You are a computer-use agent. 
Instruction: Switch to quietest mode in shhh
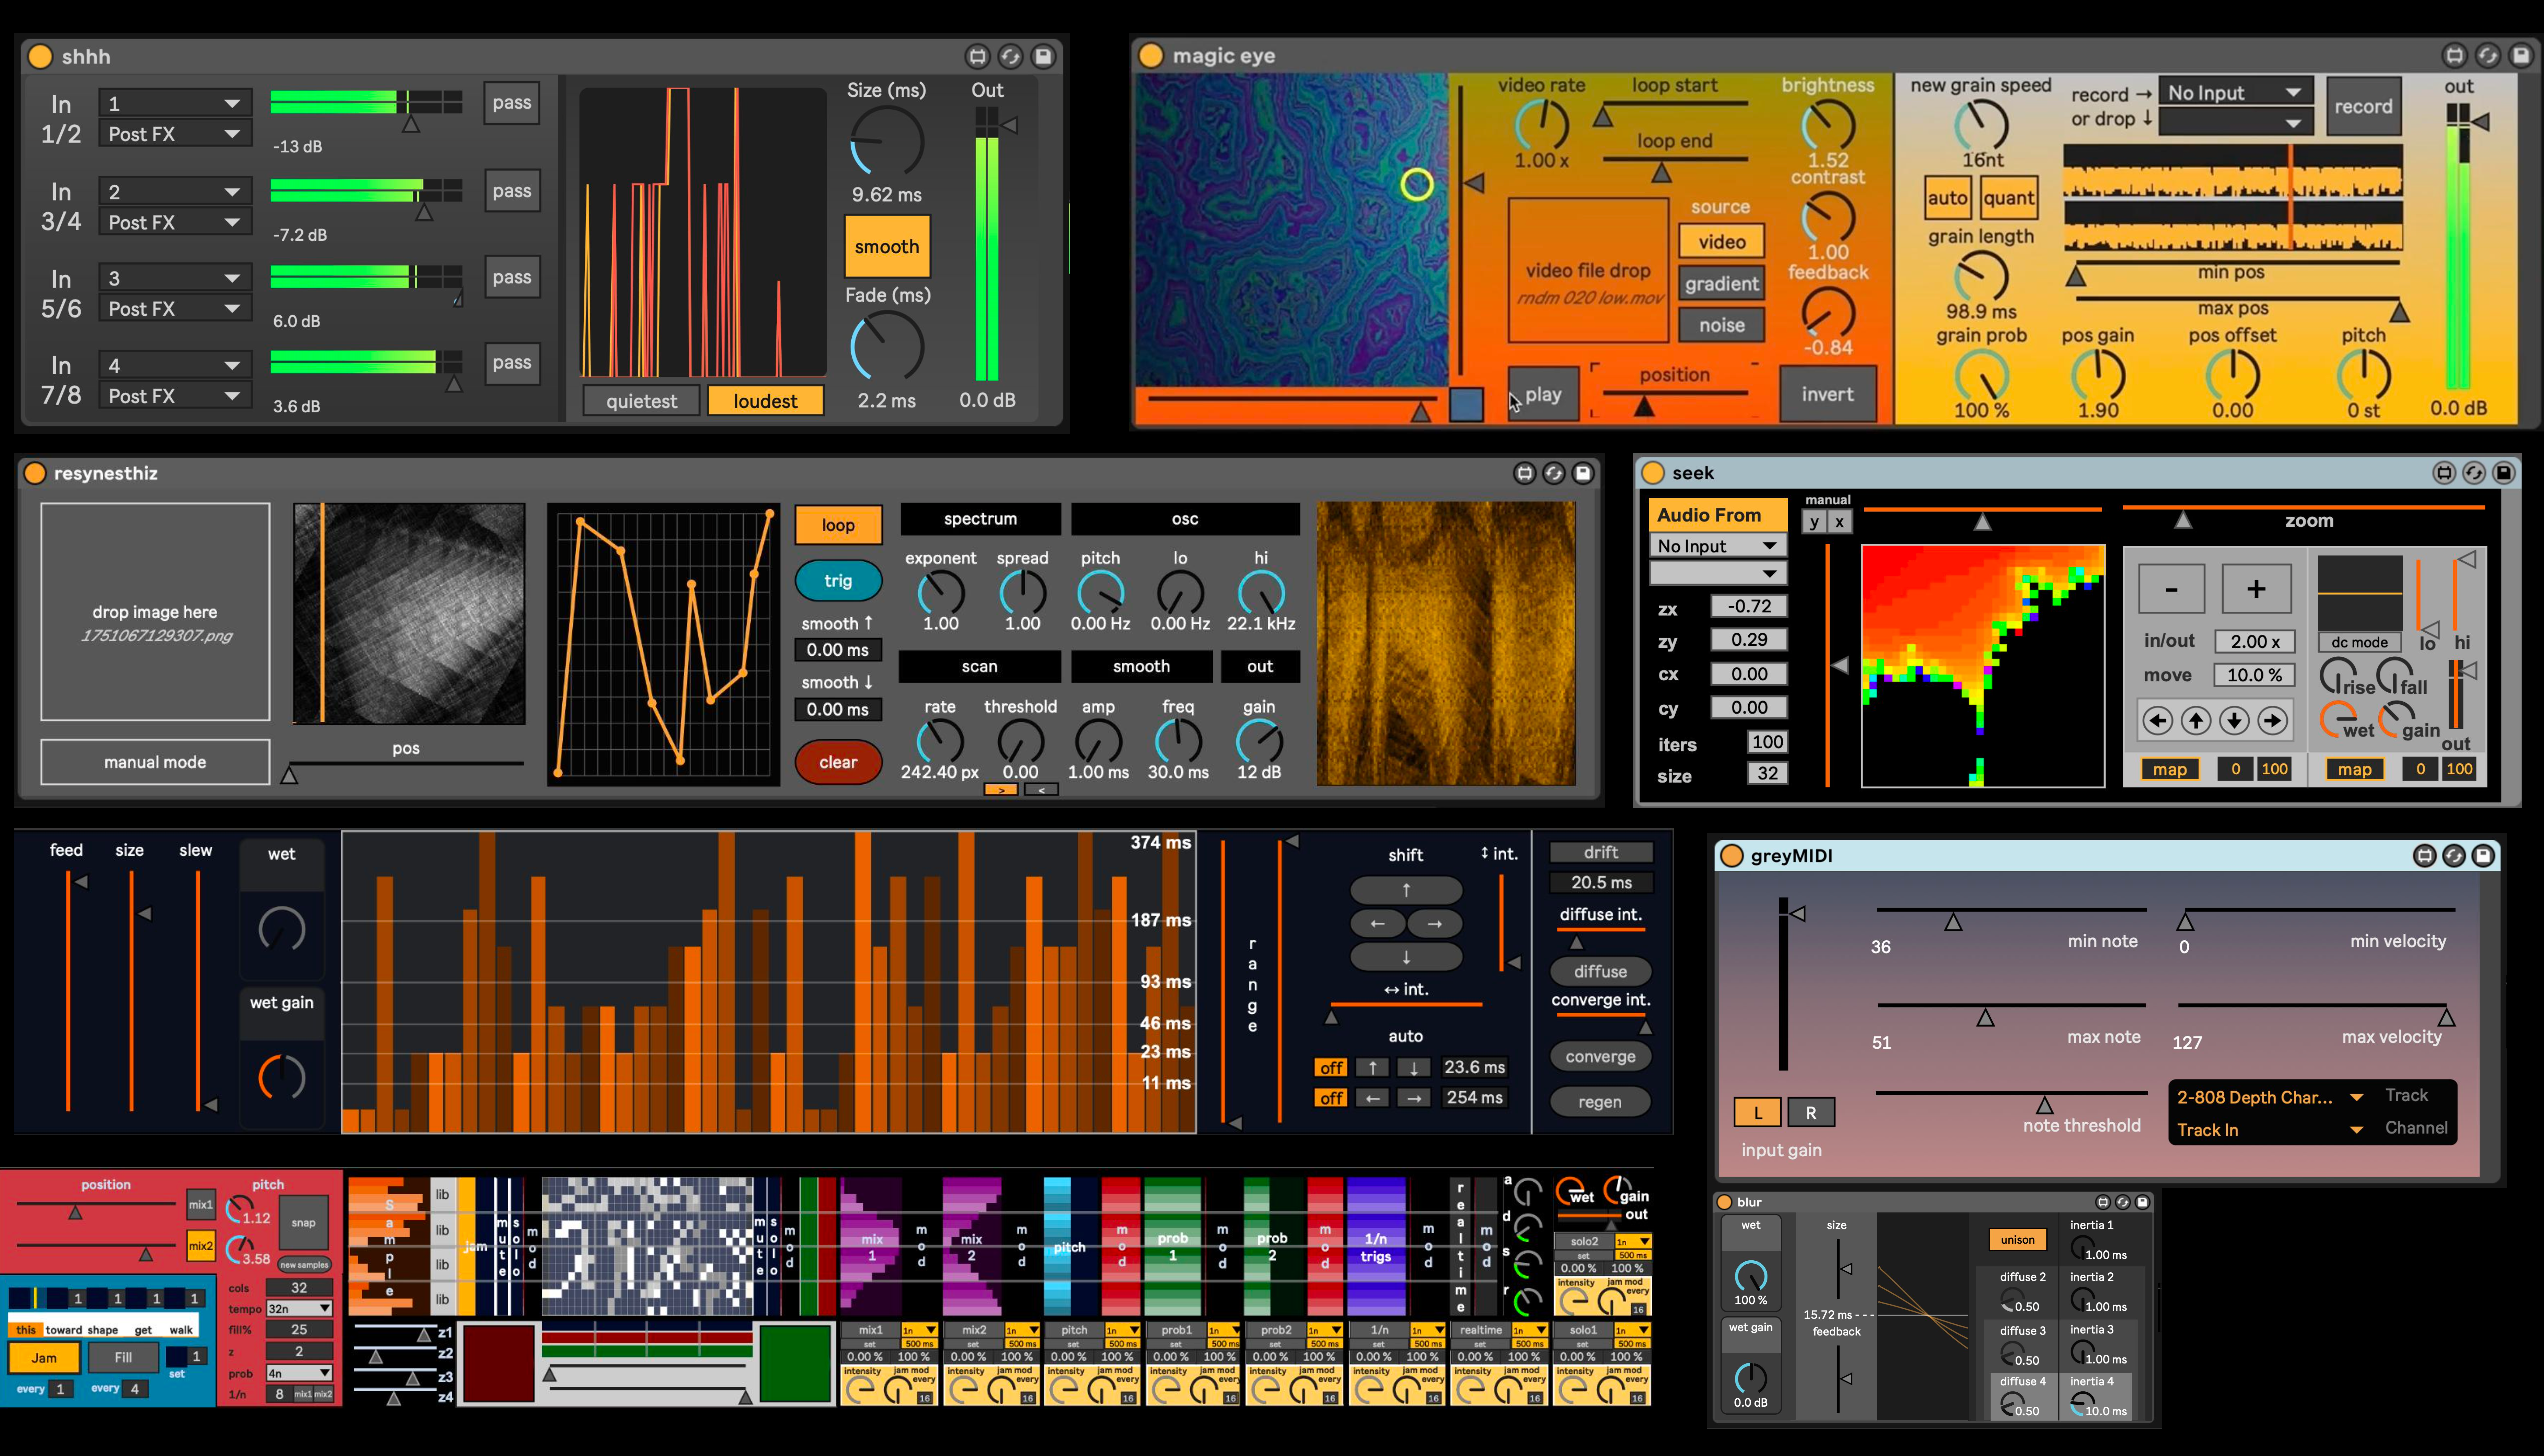[x=641, y=400]
